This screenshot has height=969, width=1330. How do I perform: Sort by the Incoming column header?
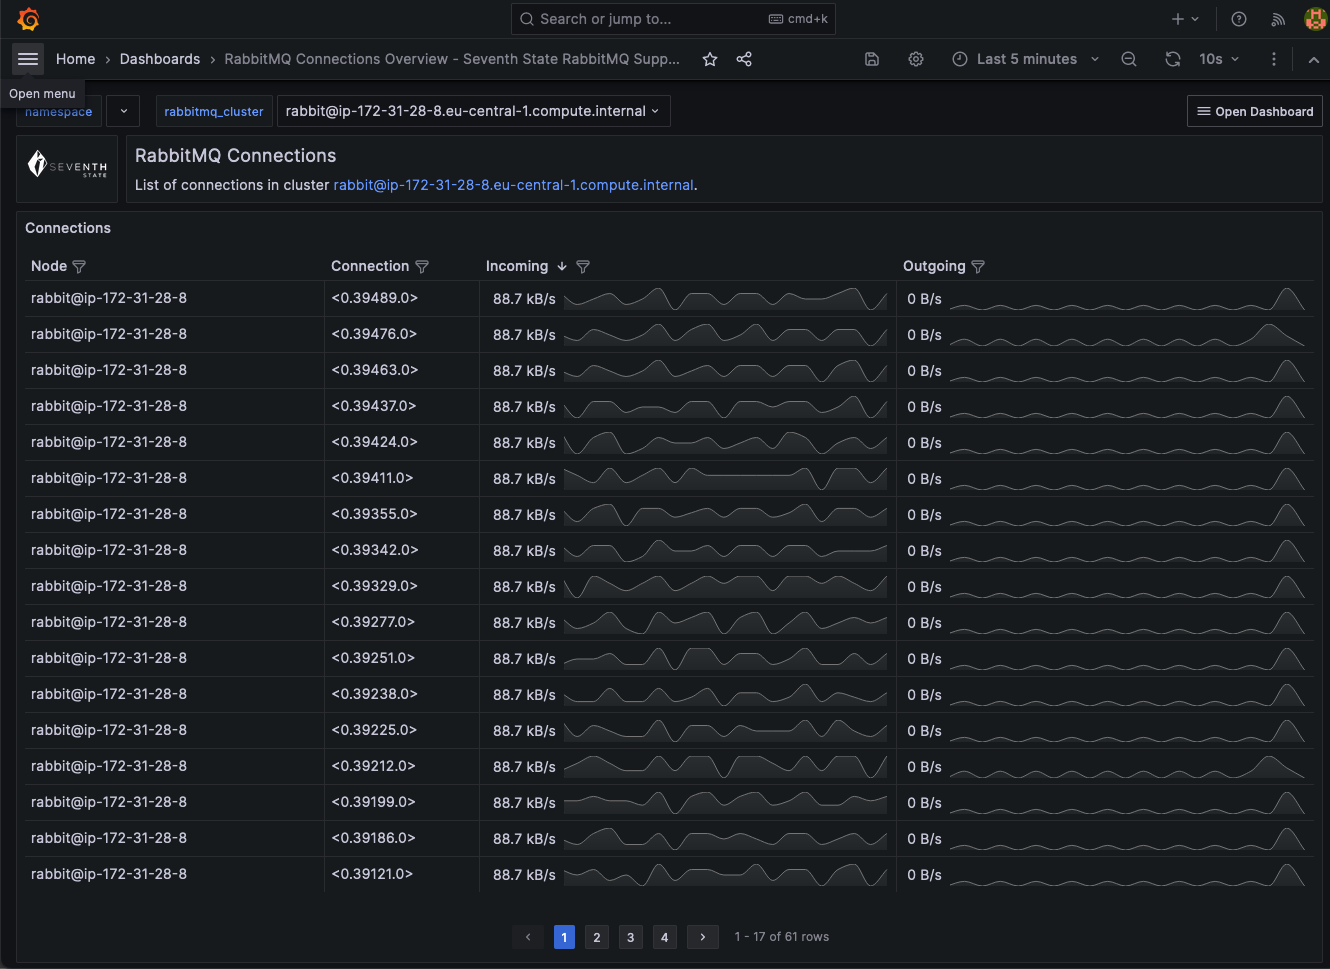[517, 266]
